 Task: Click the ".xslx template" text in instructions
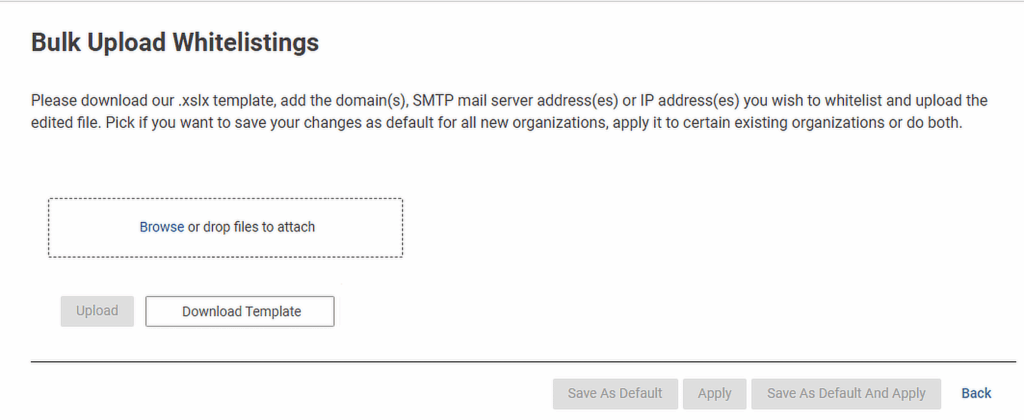(x=222, y=100)
